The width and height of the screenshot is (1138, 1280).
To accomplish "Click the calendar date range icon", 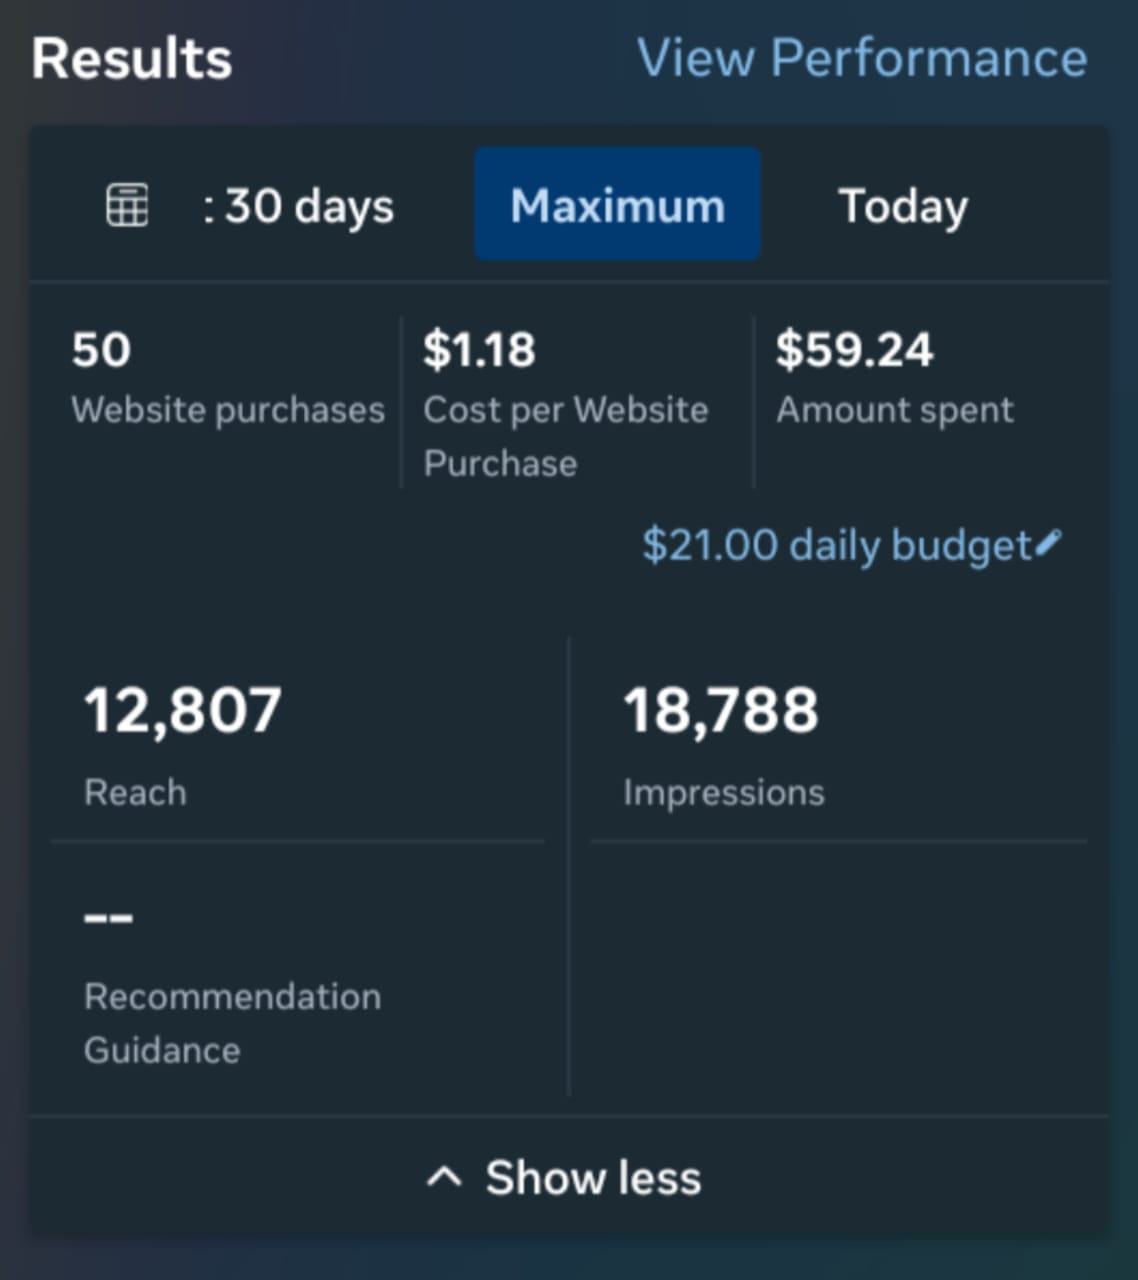I will click(128, 206).
